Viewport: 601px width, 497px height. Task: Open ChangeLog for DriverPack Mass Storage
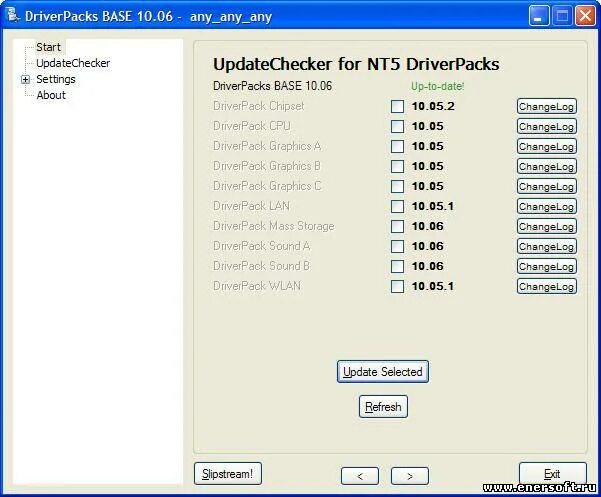pos(547,226)
